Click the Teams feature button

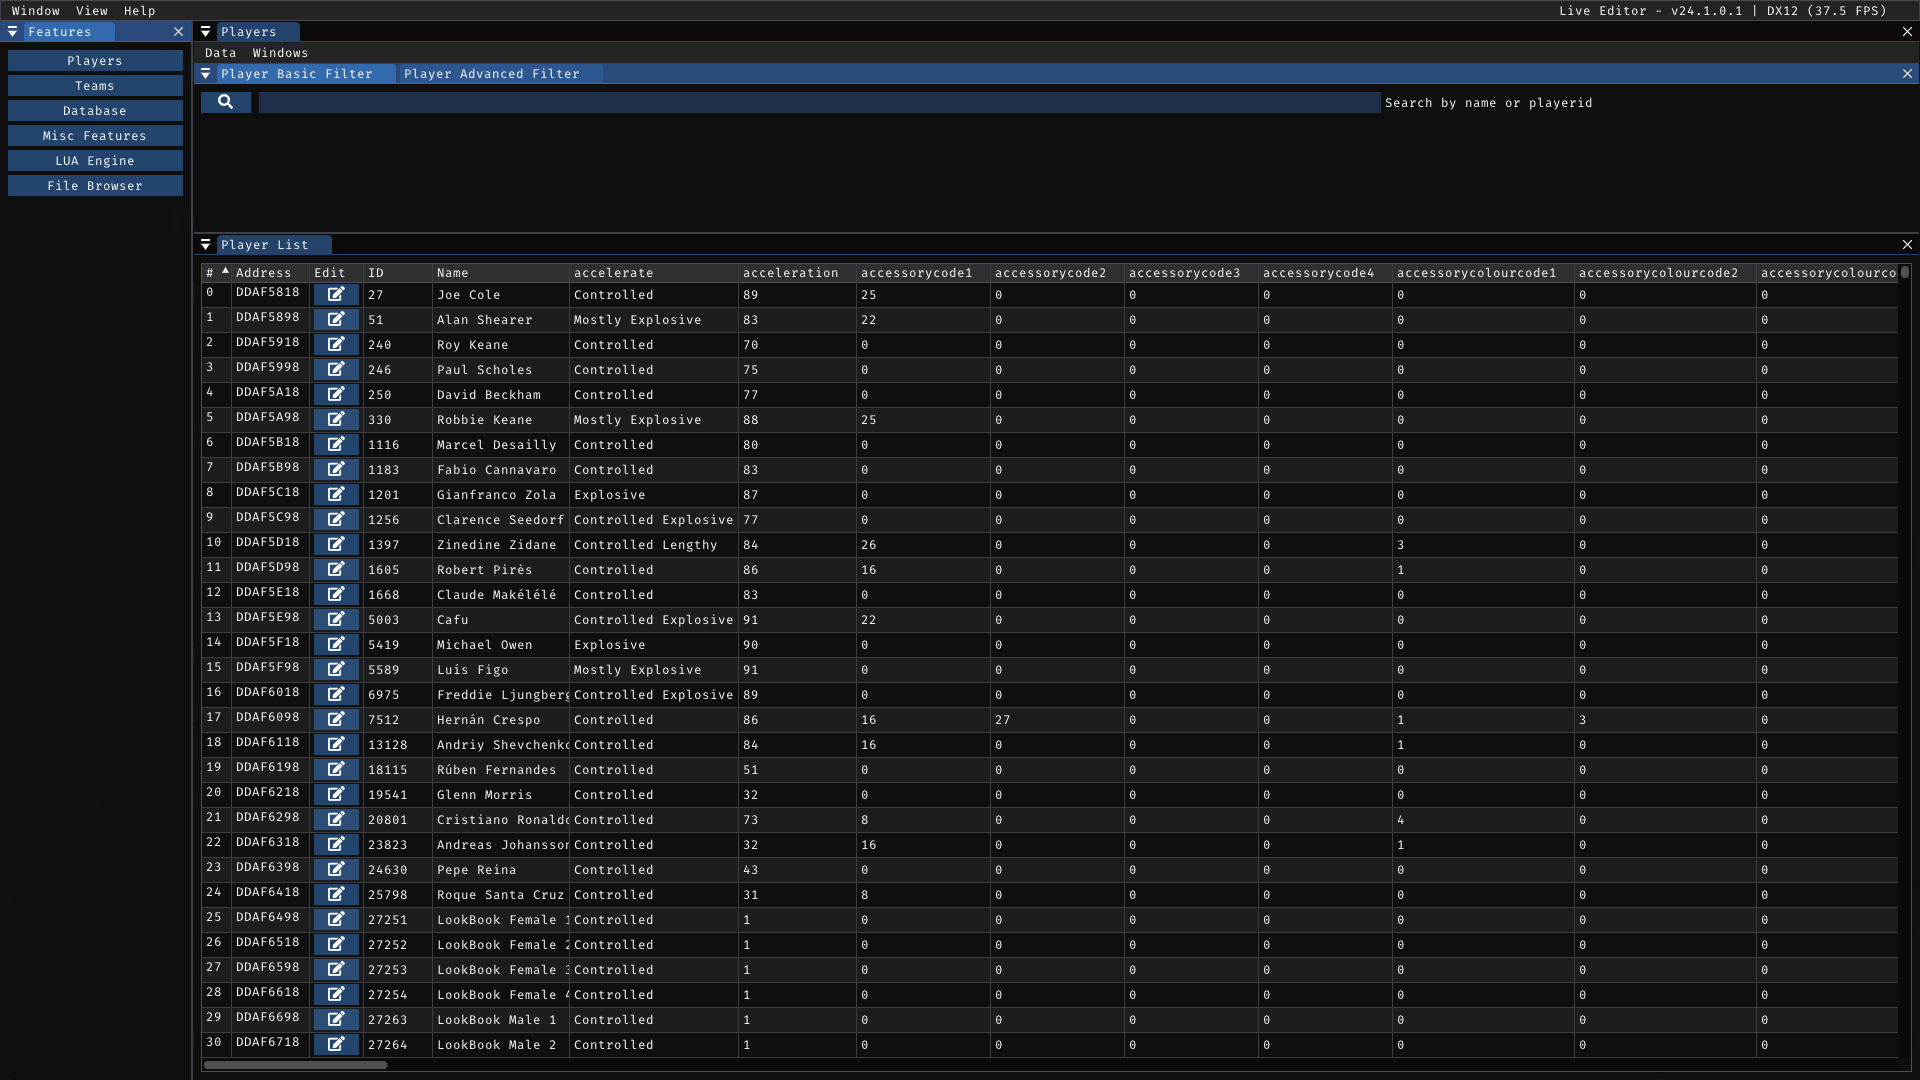click(95, 86)
